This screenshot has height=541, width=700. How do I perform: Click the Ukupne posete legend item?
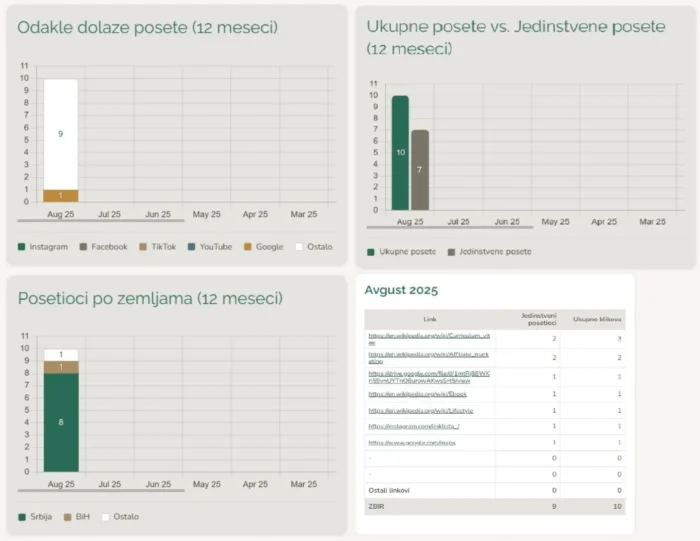point(402,252)
